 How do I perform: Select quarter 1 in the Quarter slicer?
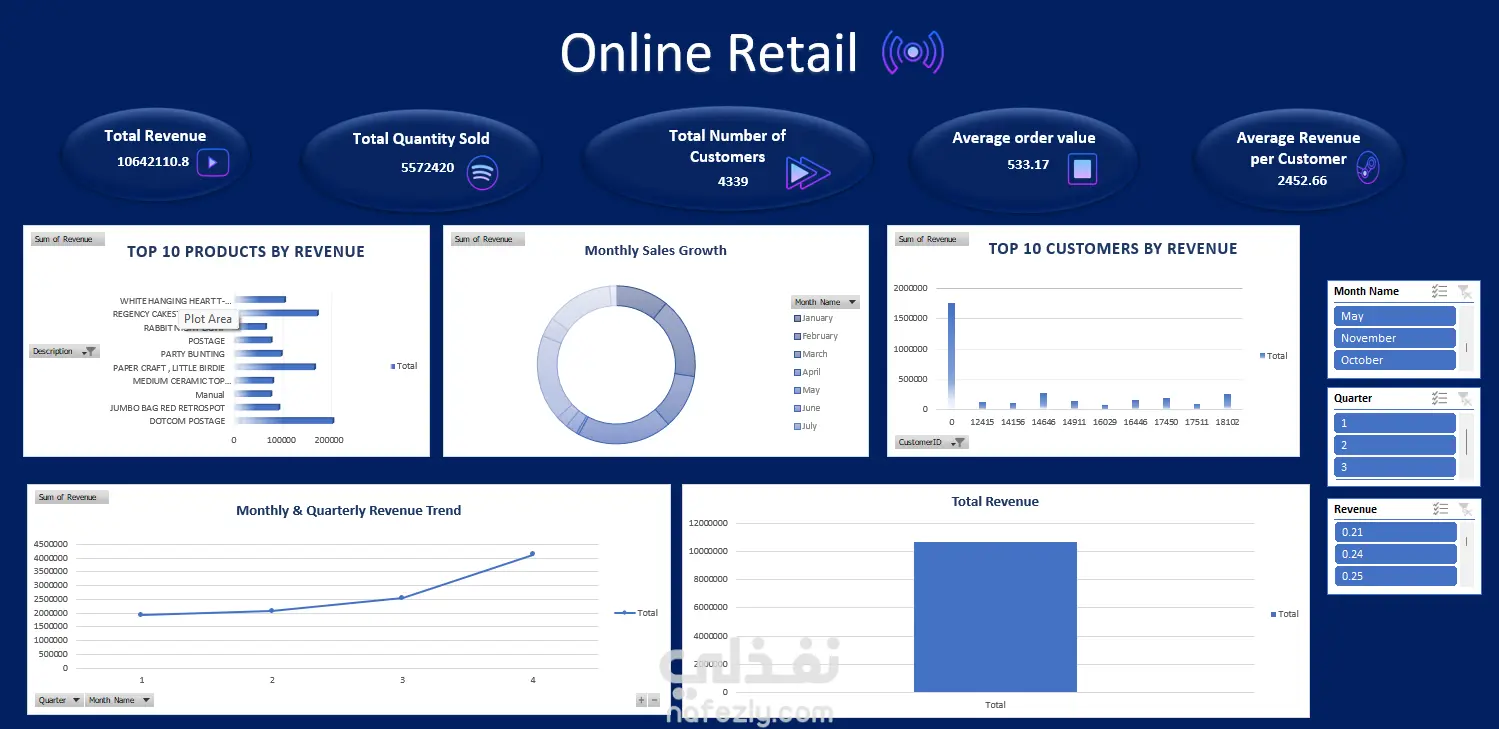tap(1394, 423)
